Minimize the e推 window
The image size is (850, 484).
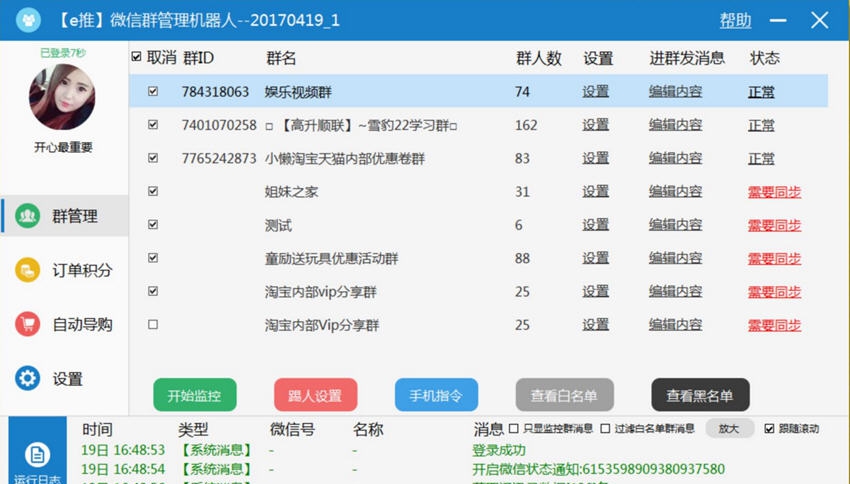778,21
